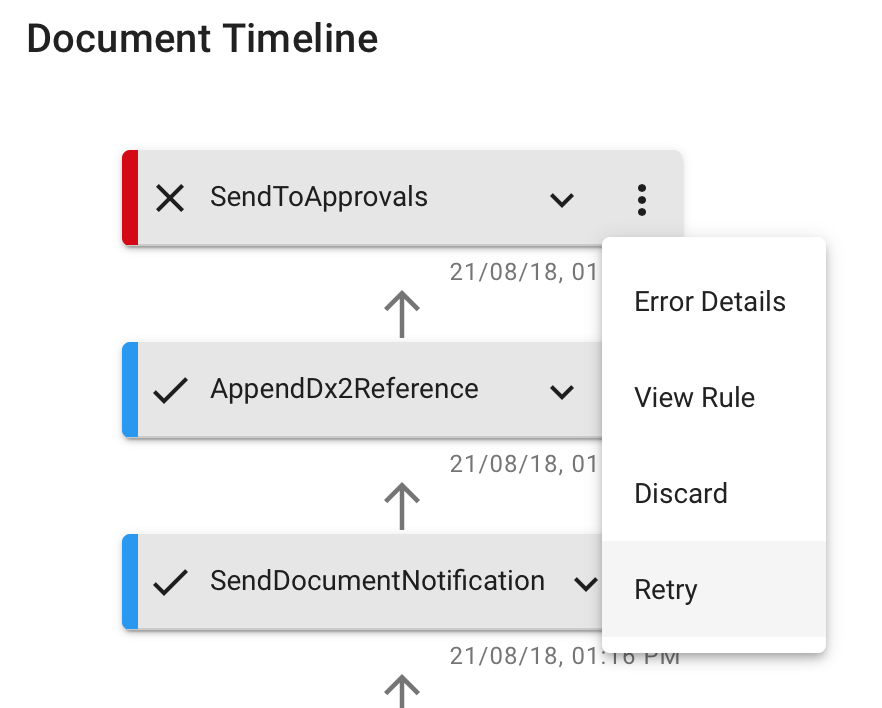882x708 pixels.
Task: Expand the SendToApprovals step details
Action: click(x=562, y=200)
